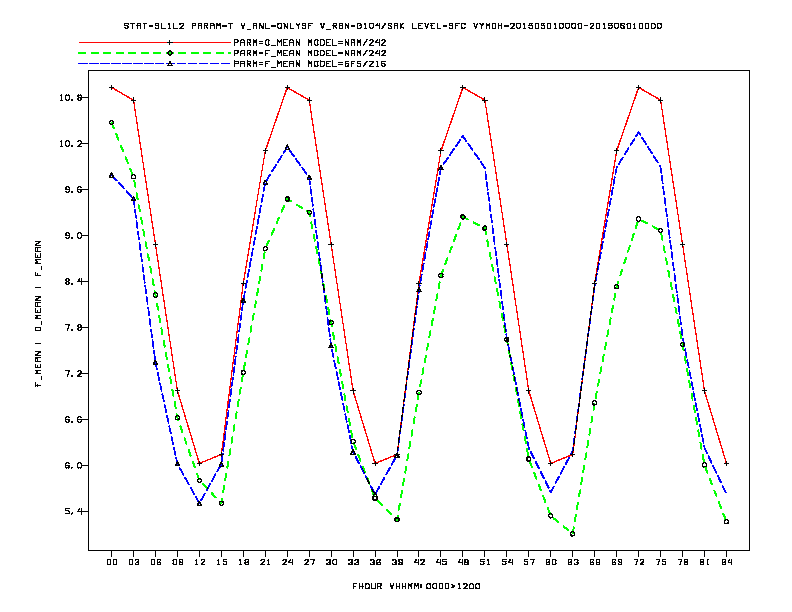The width and height of the screenshot is (792, 612).
Task: Click the 9.6 y-axis tick label
Action: pyautogui.click(x=73, y=189)
